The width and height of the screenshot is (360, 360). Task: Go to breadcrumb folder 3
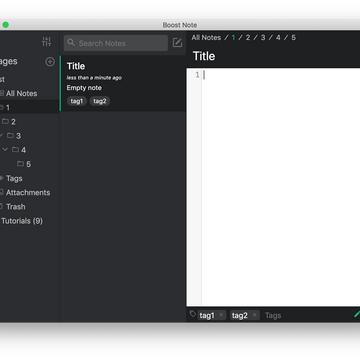tap(263, 38)
